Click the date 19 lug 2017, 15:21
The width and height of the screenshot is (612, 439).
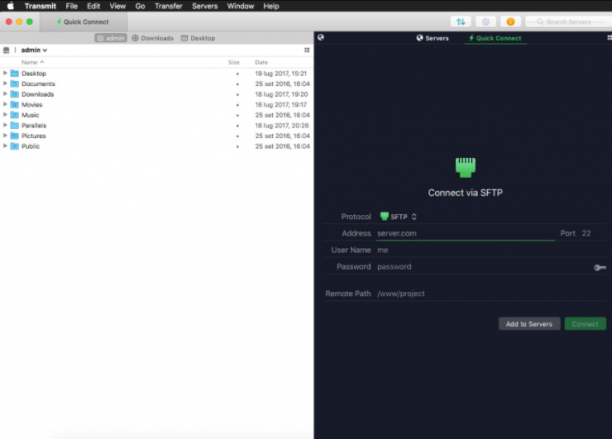point(281,73)
